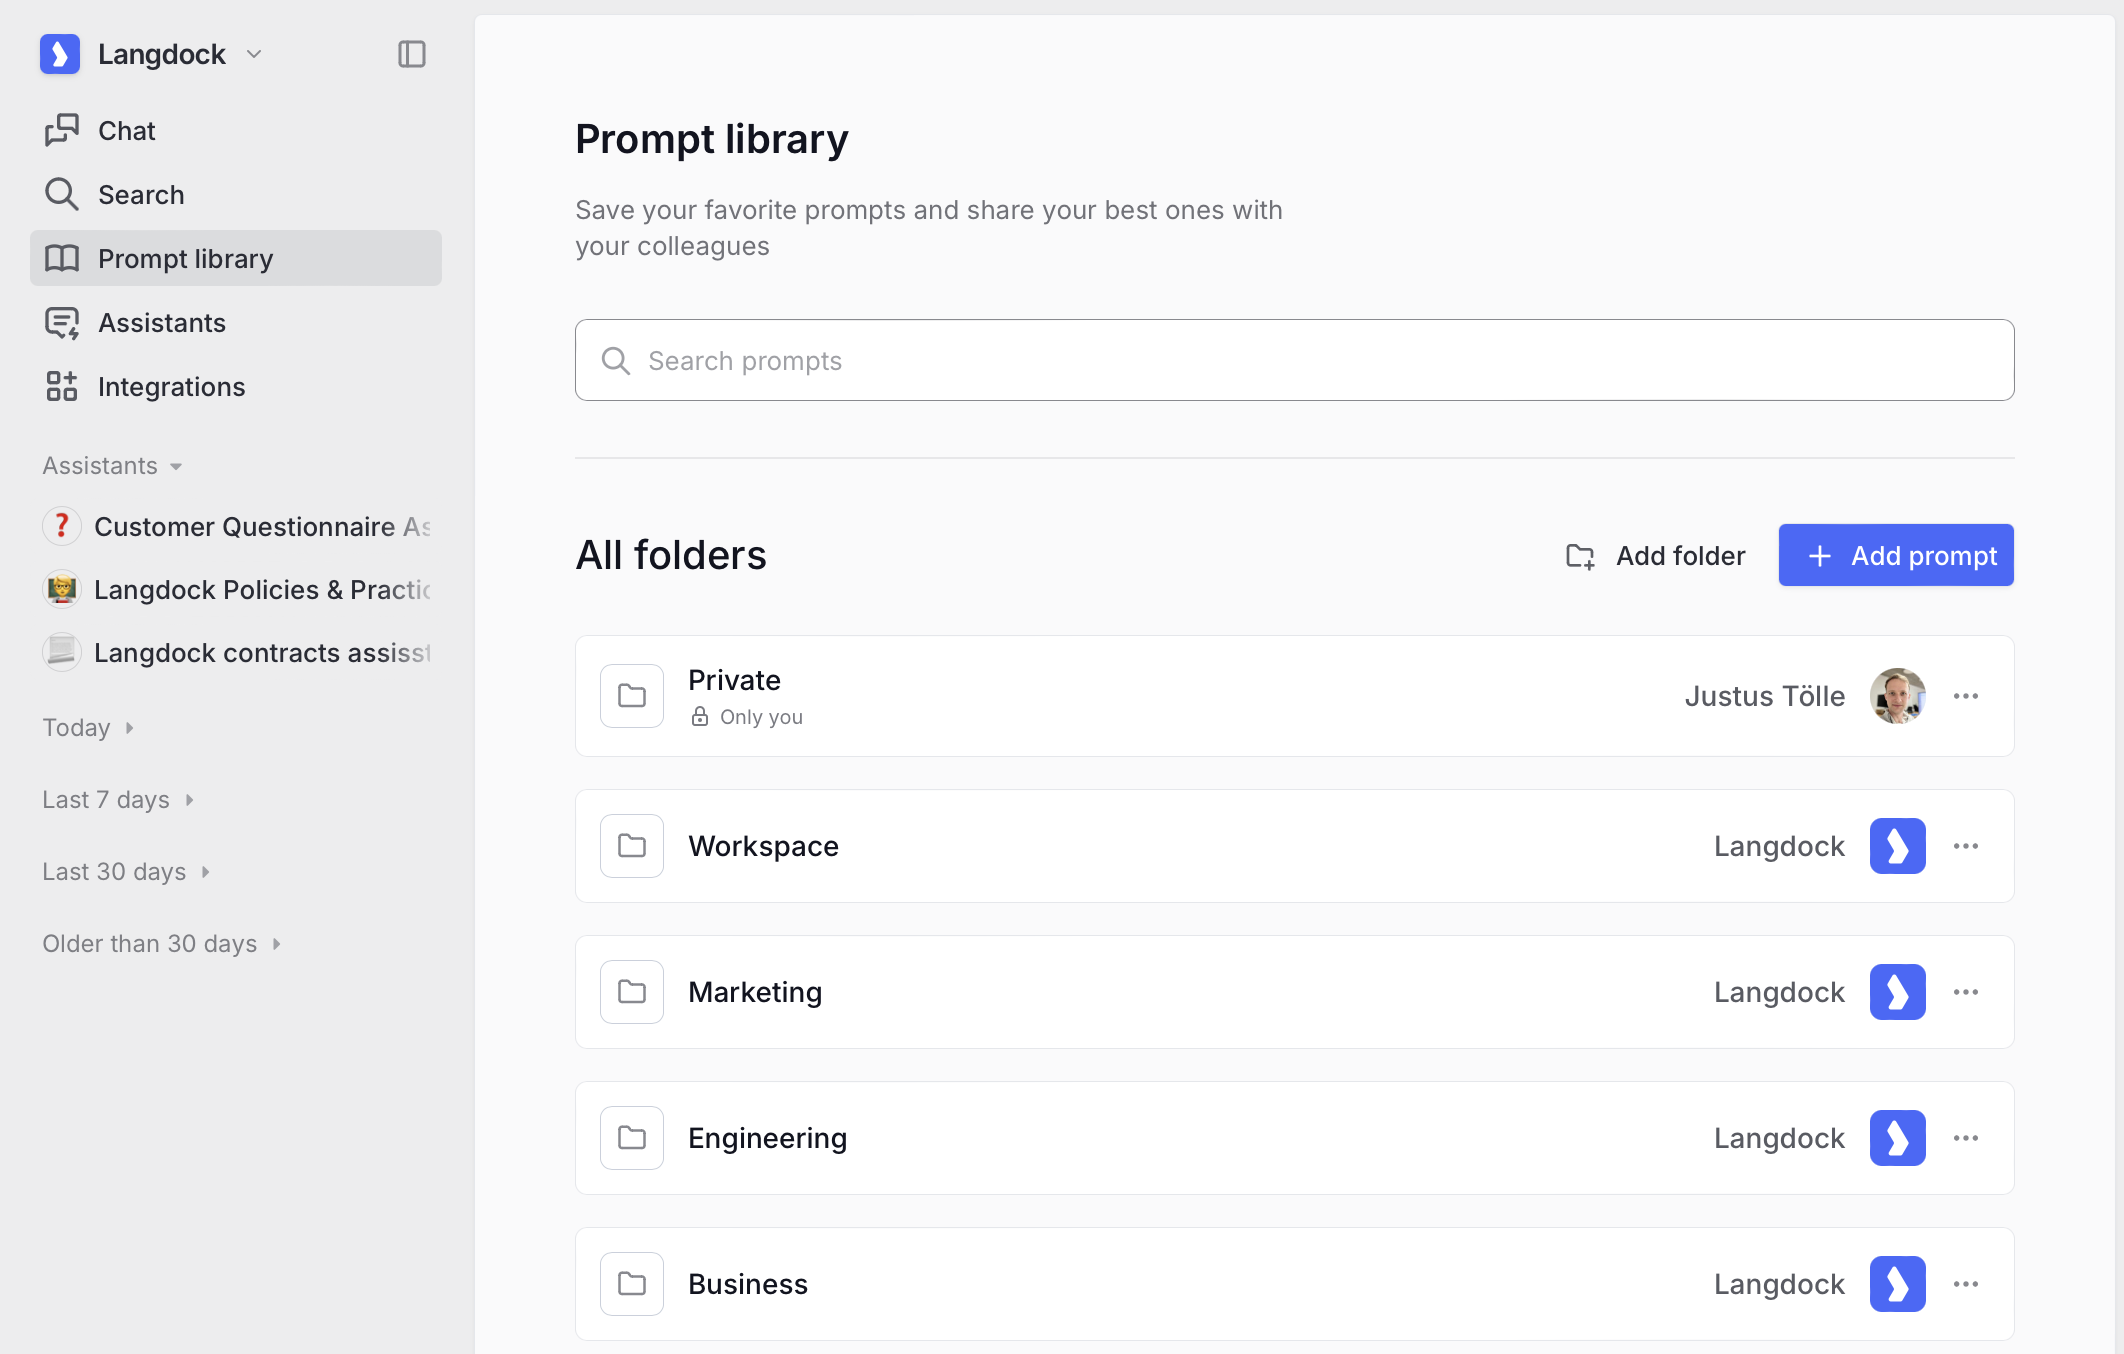2124x1354 pixels.
Task: Open Search from the sidebar
Action: point(140,195)
